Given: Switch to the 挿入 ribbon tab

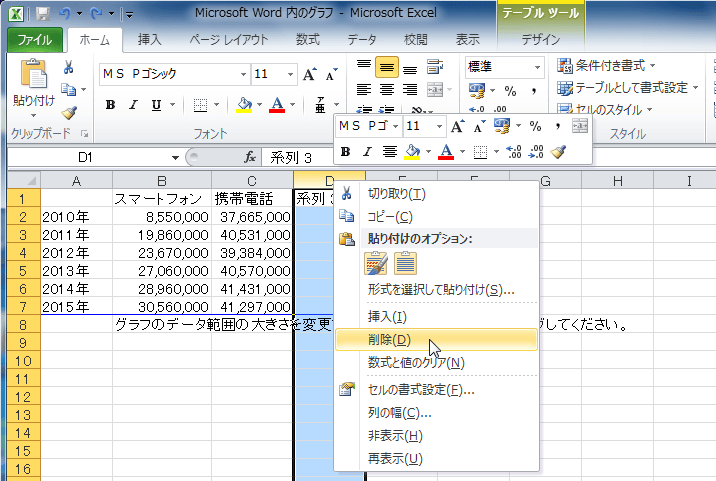Looking at the screenshot, I should tap(149, 40).
